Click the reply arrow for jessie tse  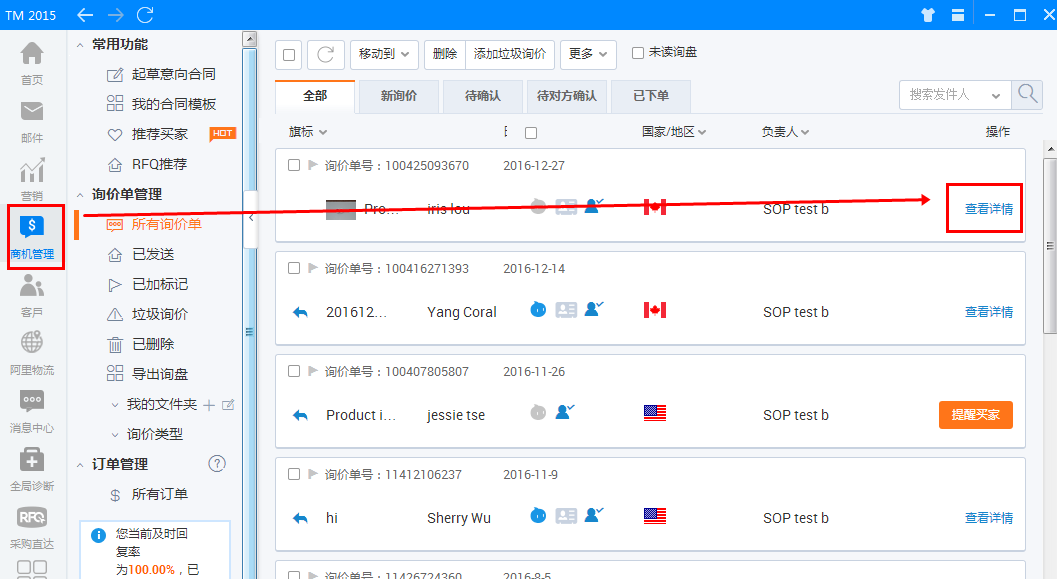coord(301,415)
